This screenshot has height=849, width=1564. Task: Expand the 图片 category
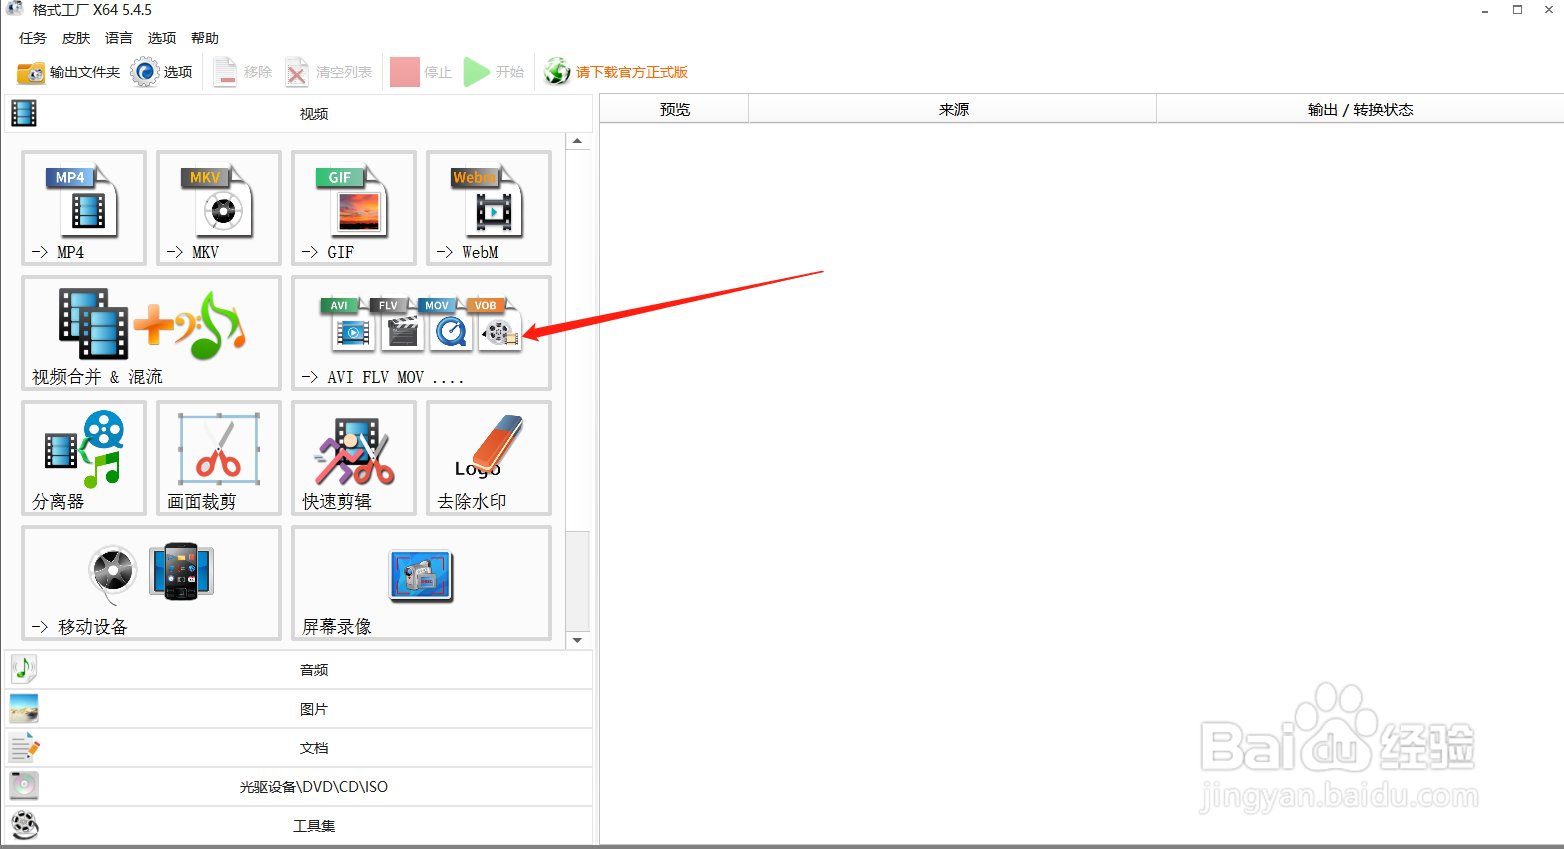point(299,709)
